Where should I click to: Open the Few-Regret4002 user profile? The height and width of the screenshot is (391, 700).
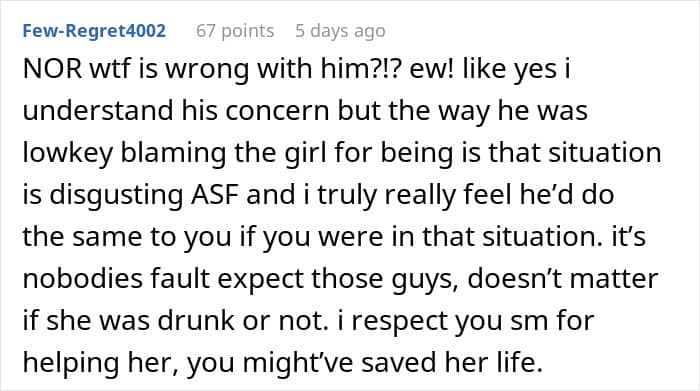click(94, 31)
